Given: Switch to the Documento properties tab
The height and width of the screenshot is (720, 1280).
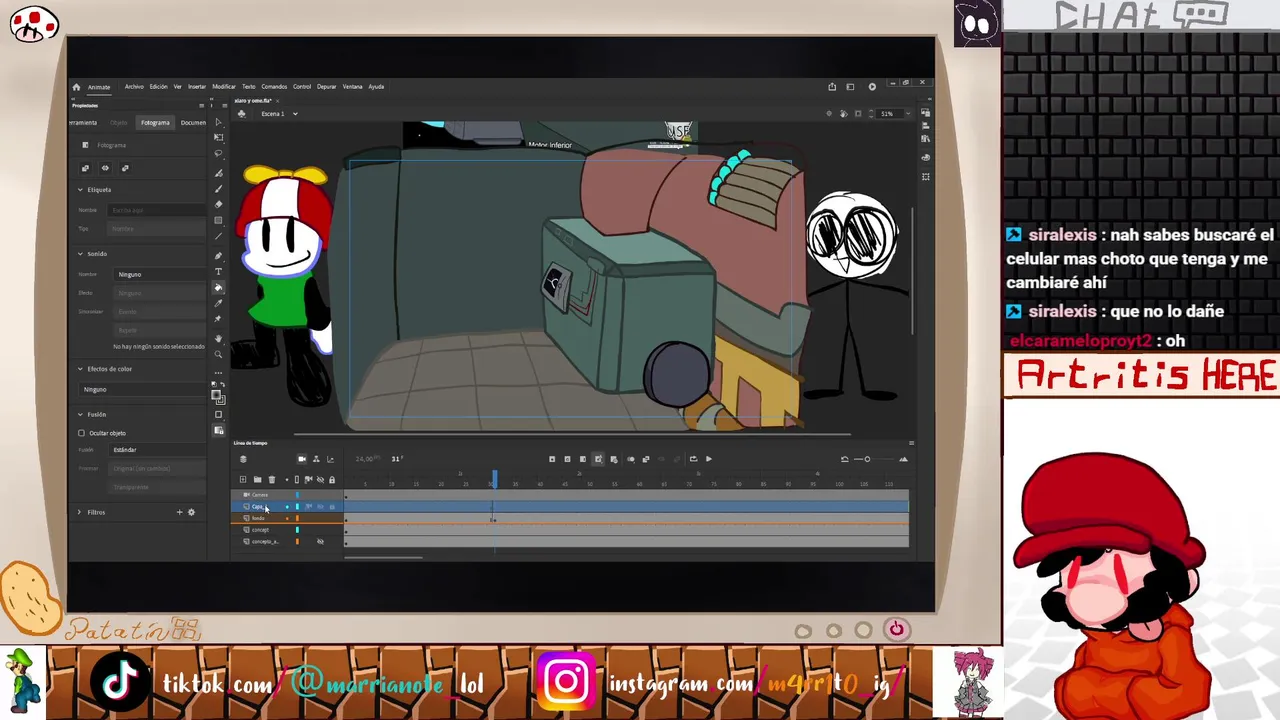Looking at the screenshot, I should [x=193, y=122].
